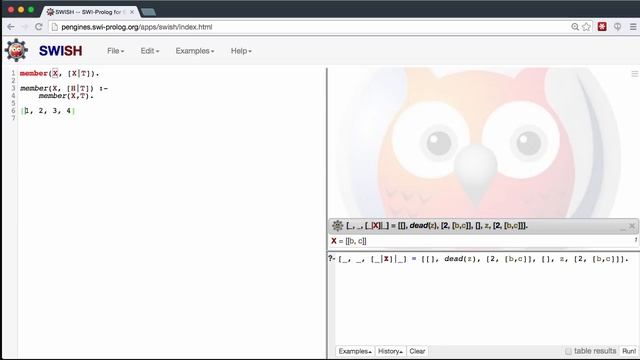Click the browser forward arrow
This screenshot has height=360, width=640.
click(x=24, y=27)
